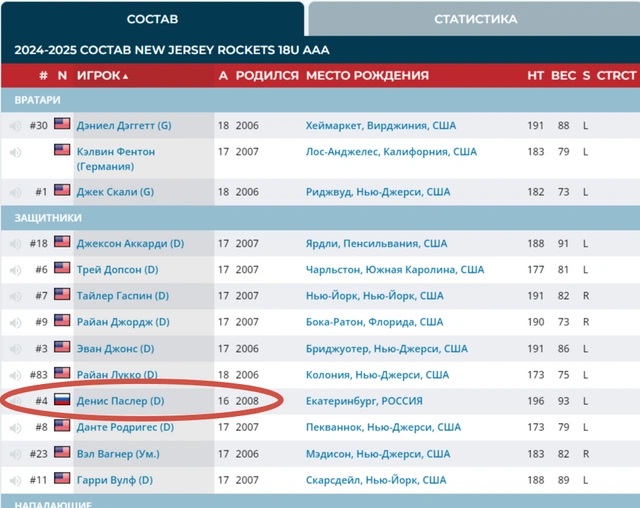Viewport: 640px width, 508px height.
Task: Open Екатеринбург, РОССИЯ birthplace link
Action: click(363, 401)
